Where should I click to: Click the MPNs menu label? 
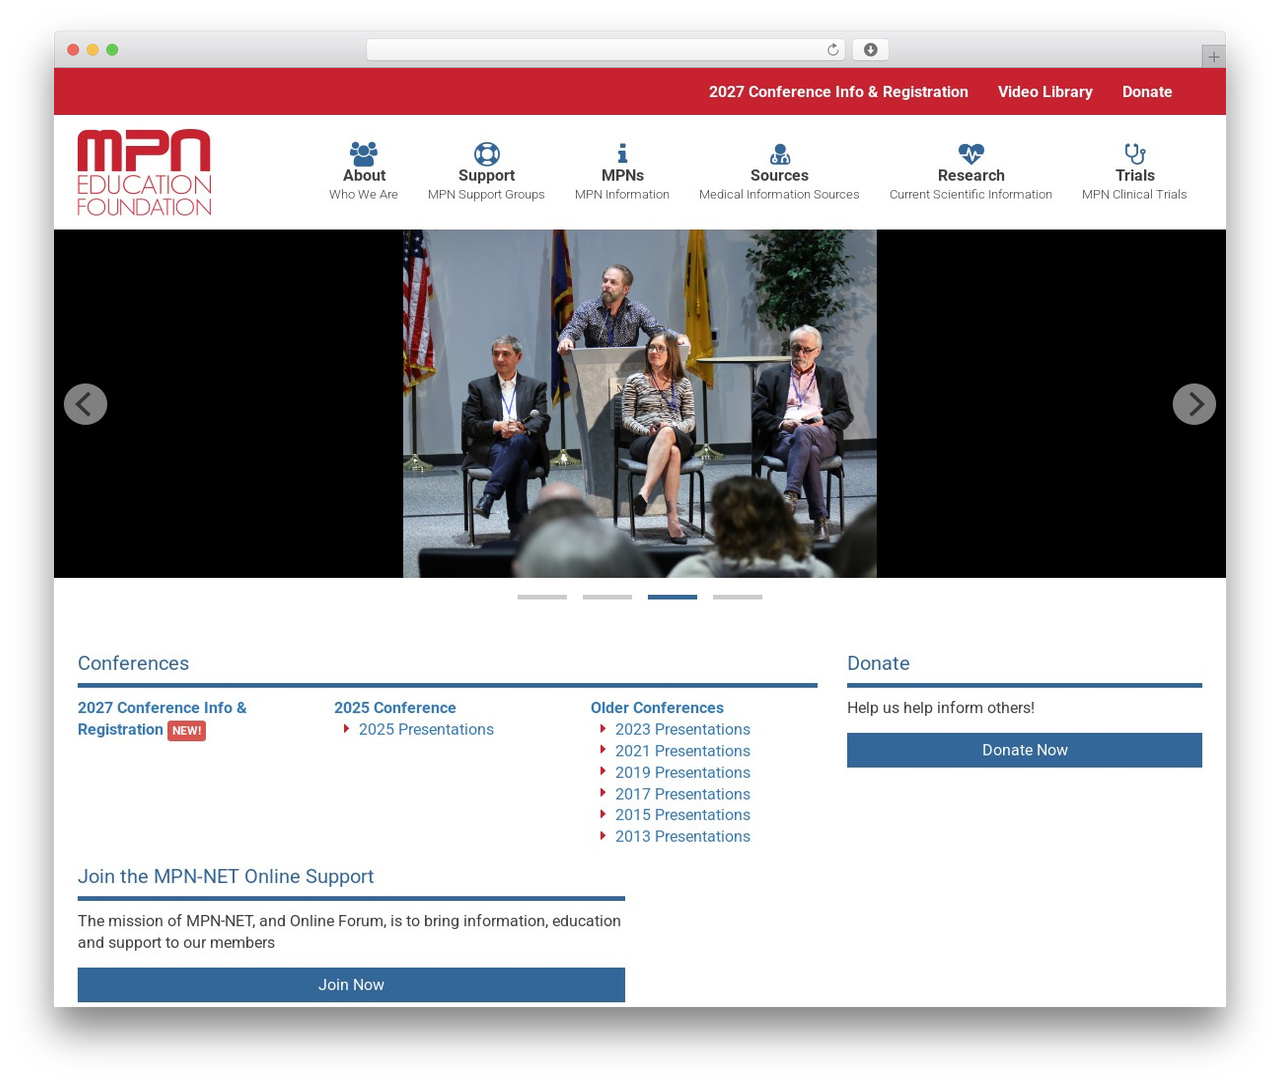622,175
